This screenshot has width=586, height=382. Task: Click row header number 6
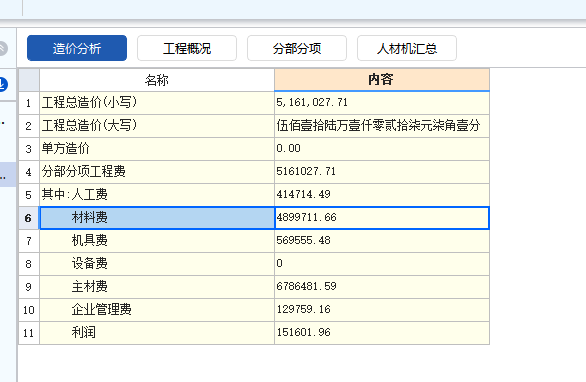pos(29,218)
